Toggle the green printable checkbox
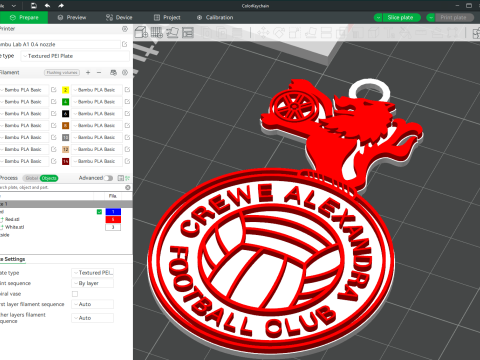 click(99, 212)
